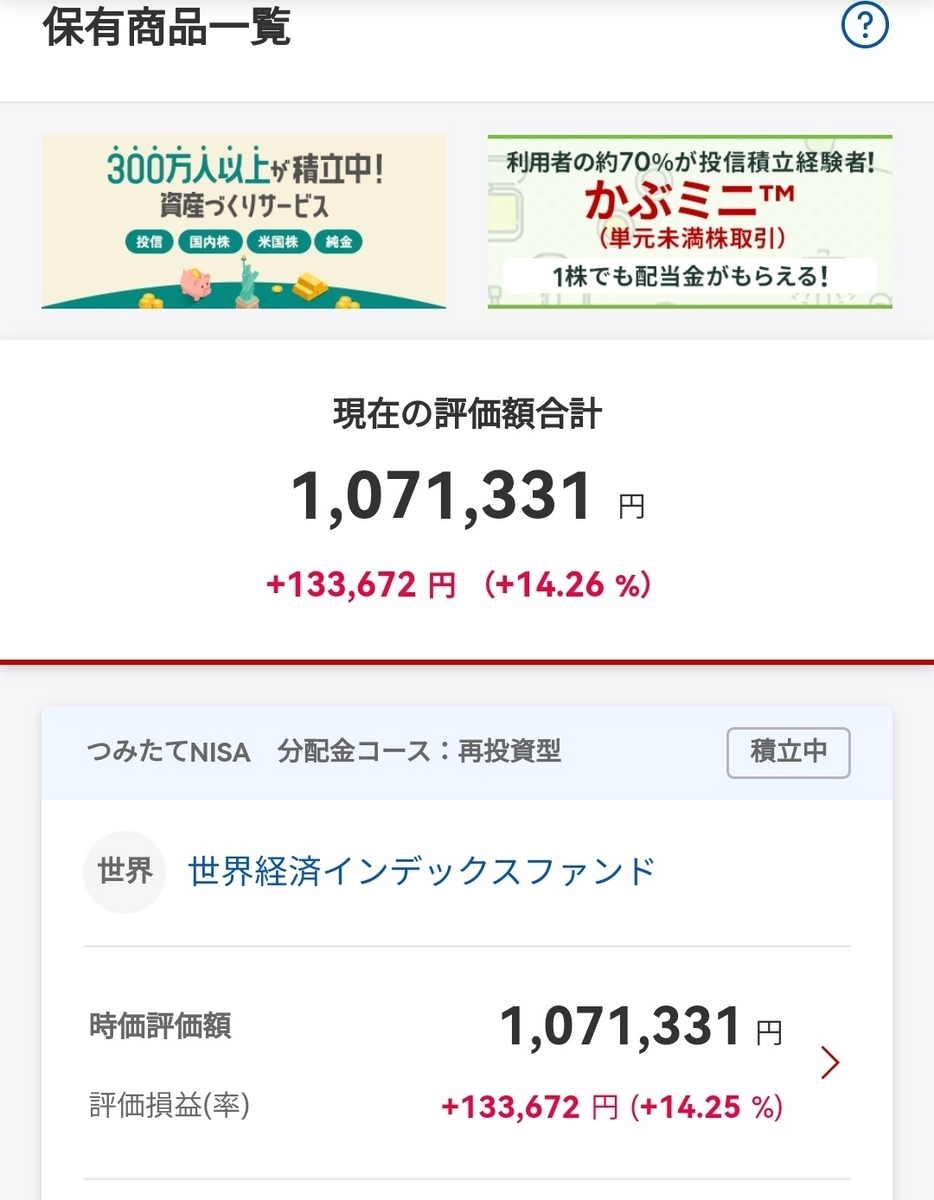
Task: Open the 300万人以上が積立中 banner
Action: (x=244, y=222)
